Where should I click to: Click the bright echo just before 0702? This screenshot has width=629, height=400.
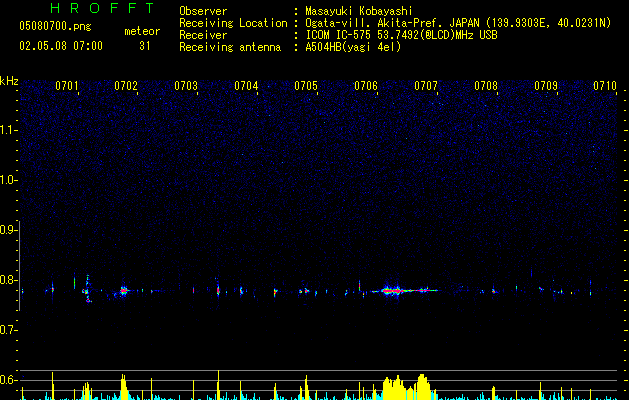(x=124, y=290)
